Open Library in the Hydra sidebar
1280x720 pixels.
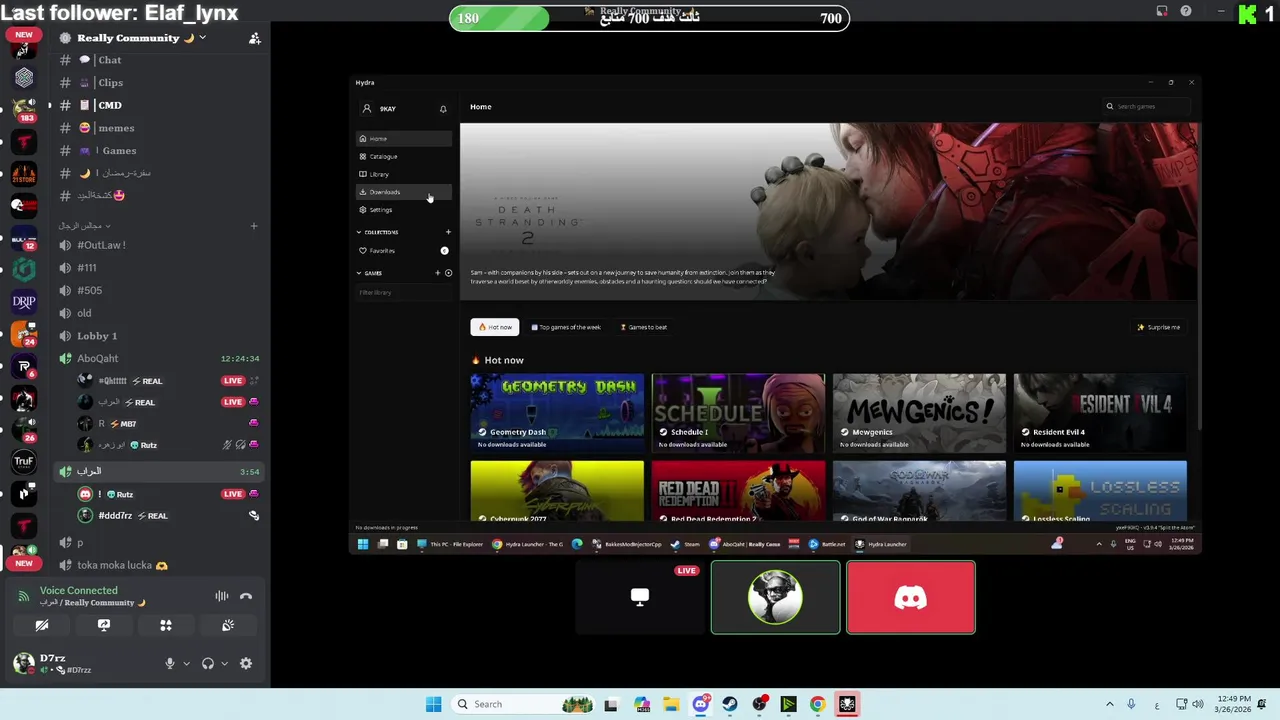tap(404, 174)
